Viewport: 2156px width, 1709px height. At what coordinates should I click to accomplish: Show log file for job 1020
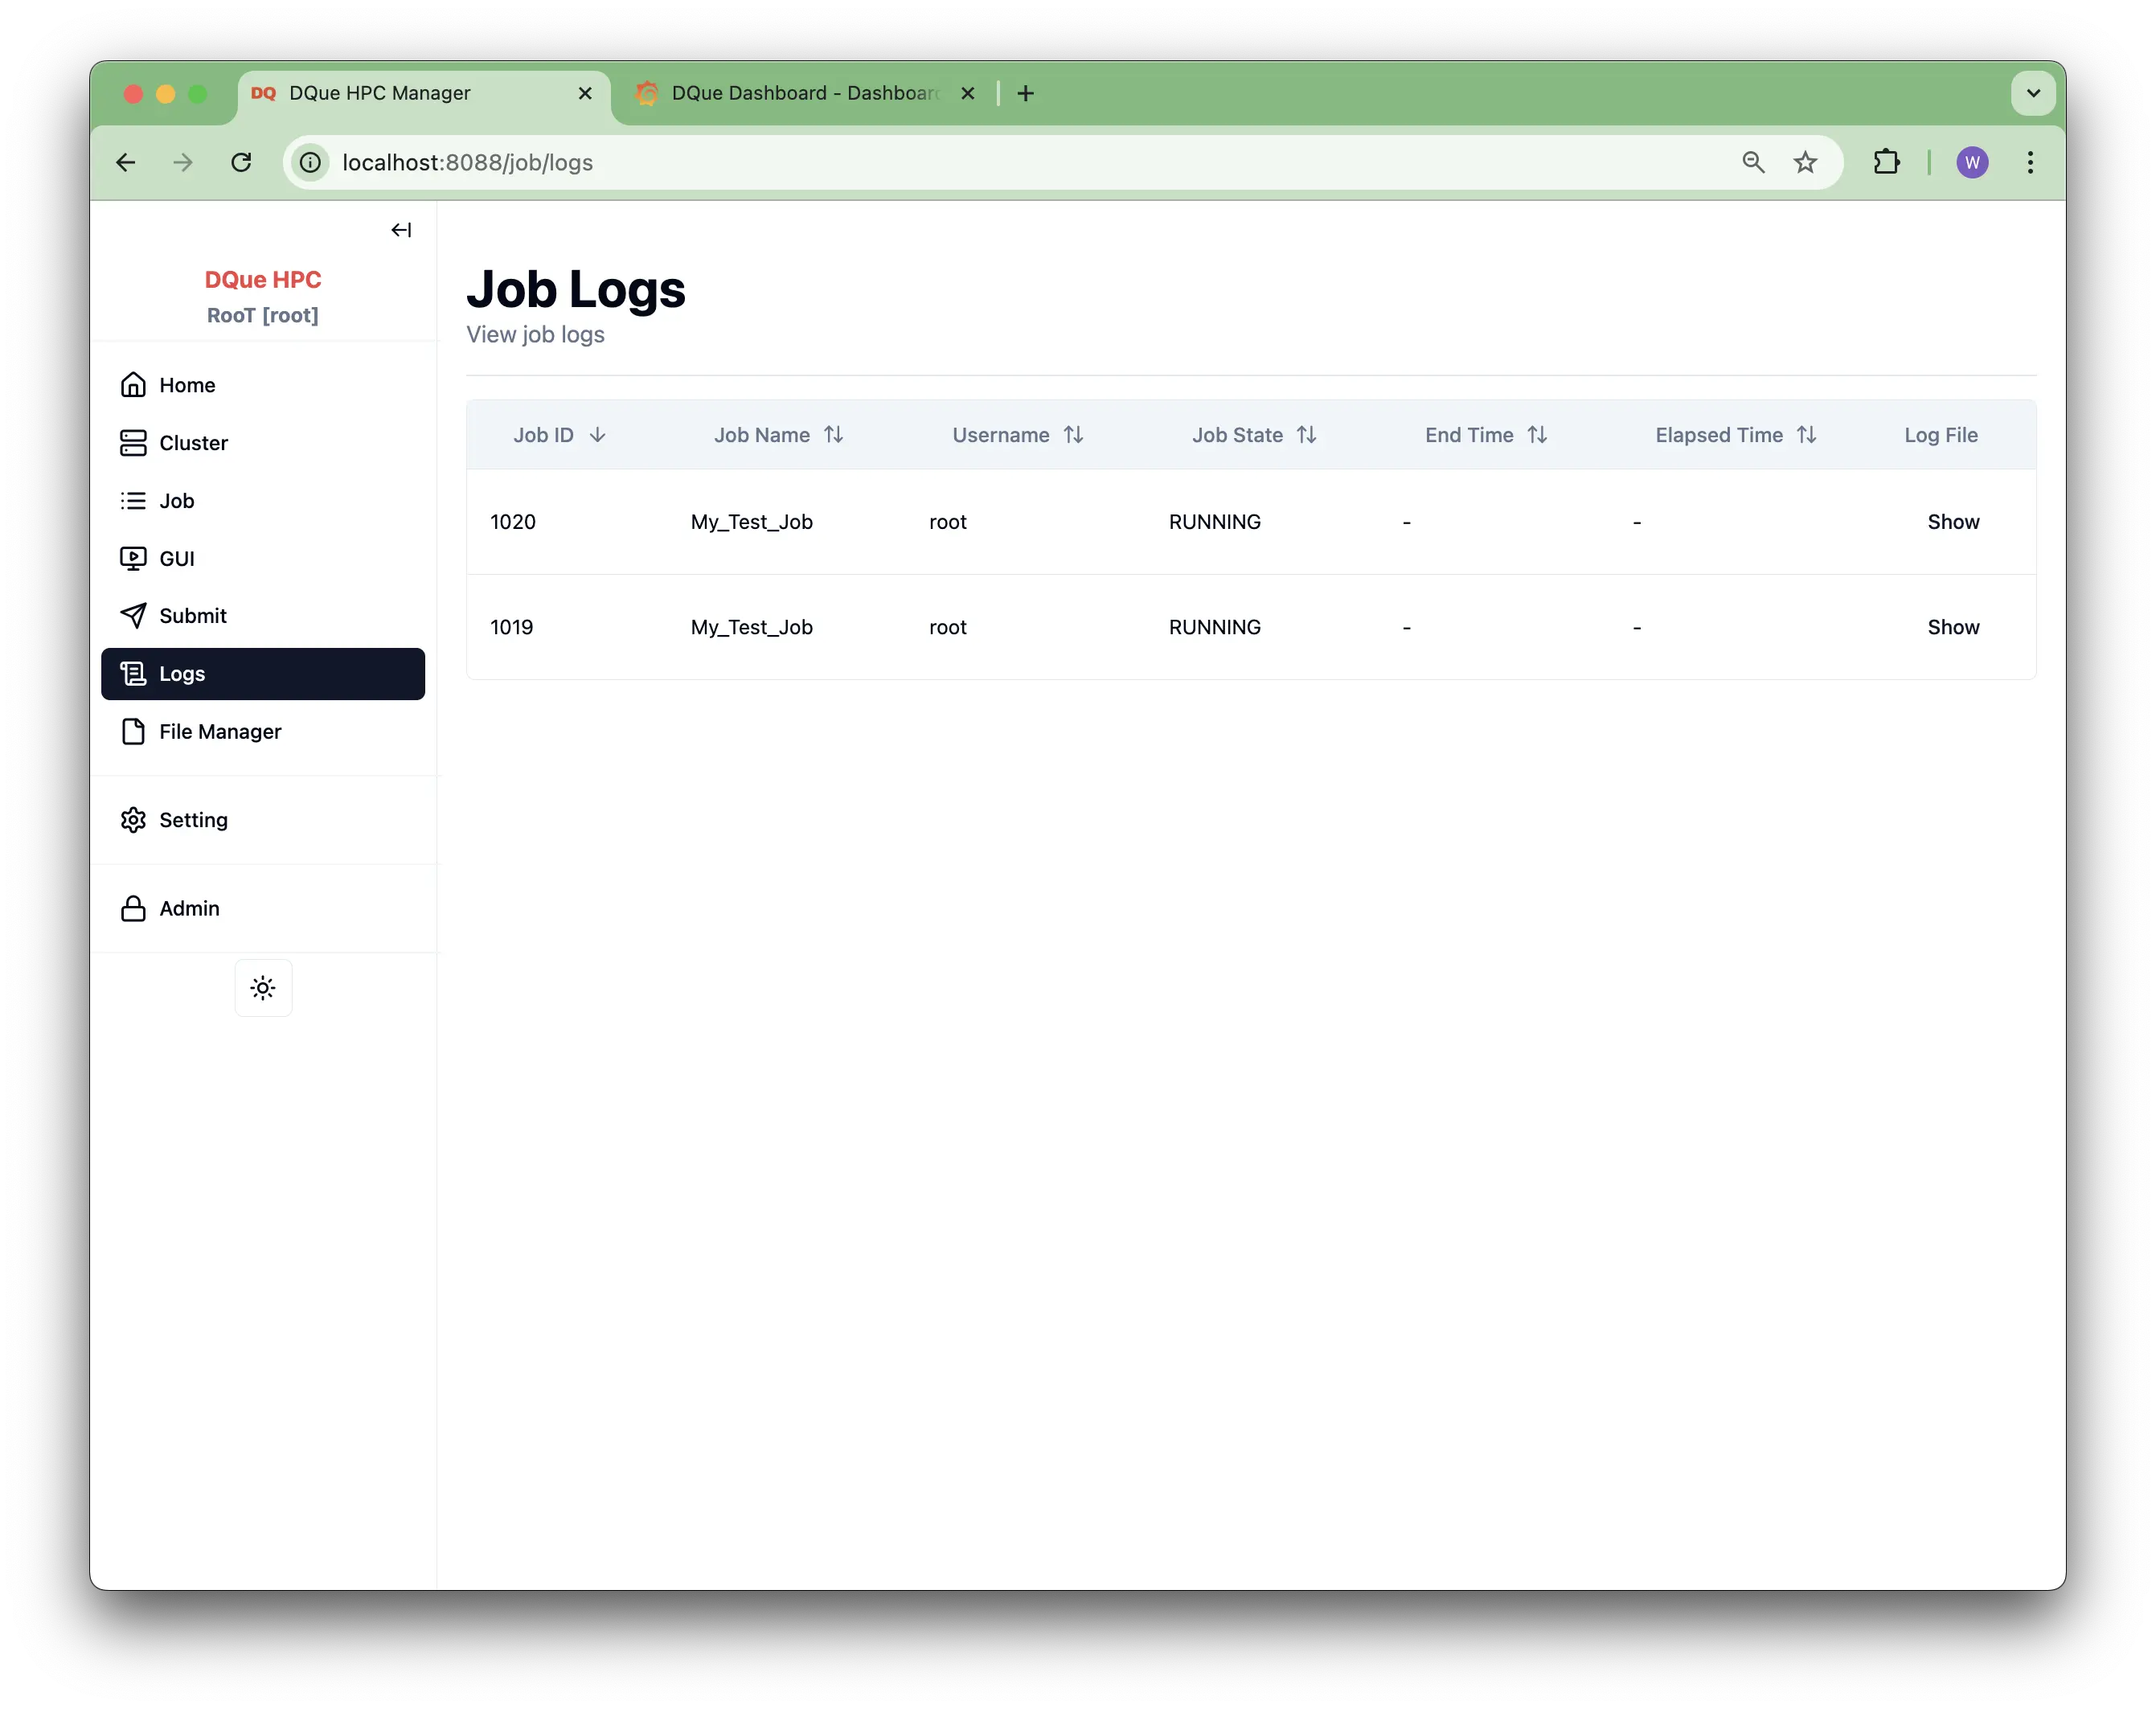coord(1952,522)
